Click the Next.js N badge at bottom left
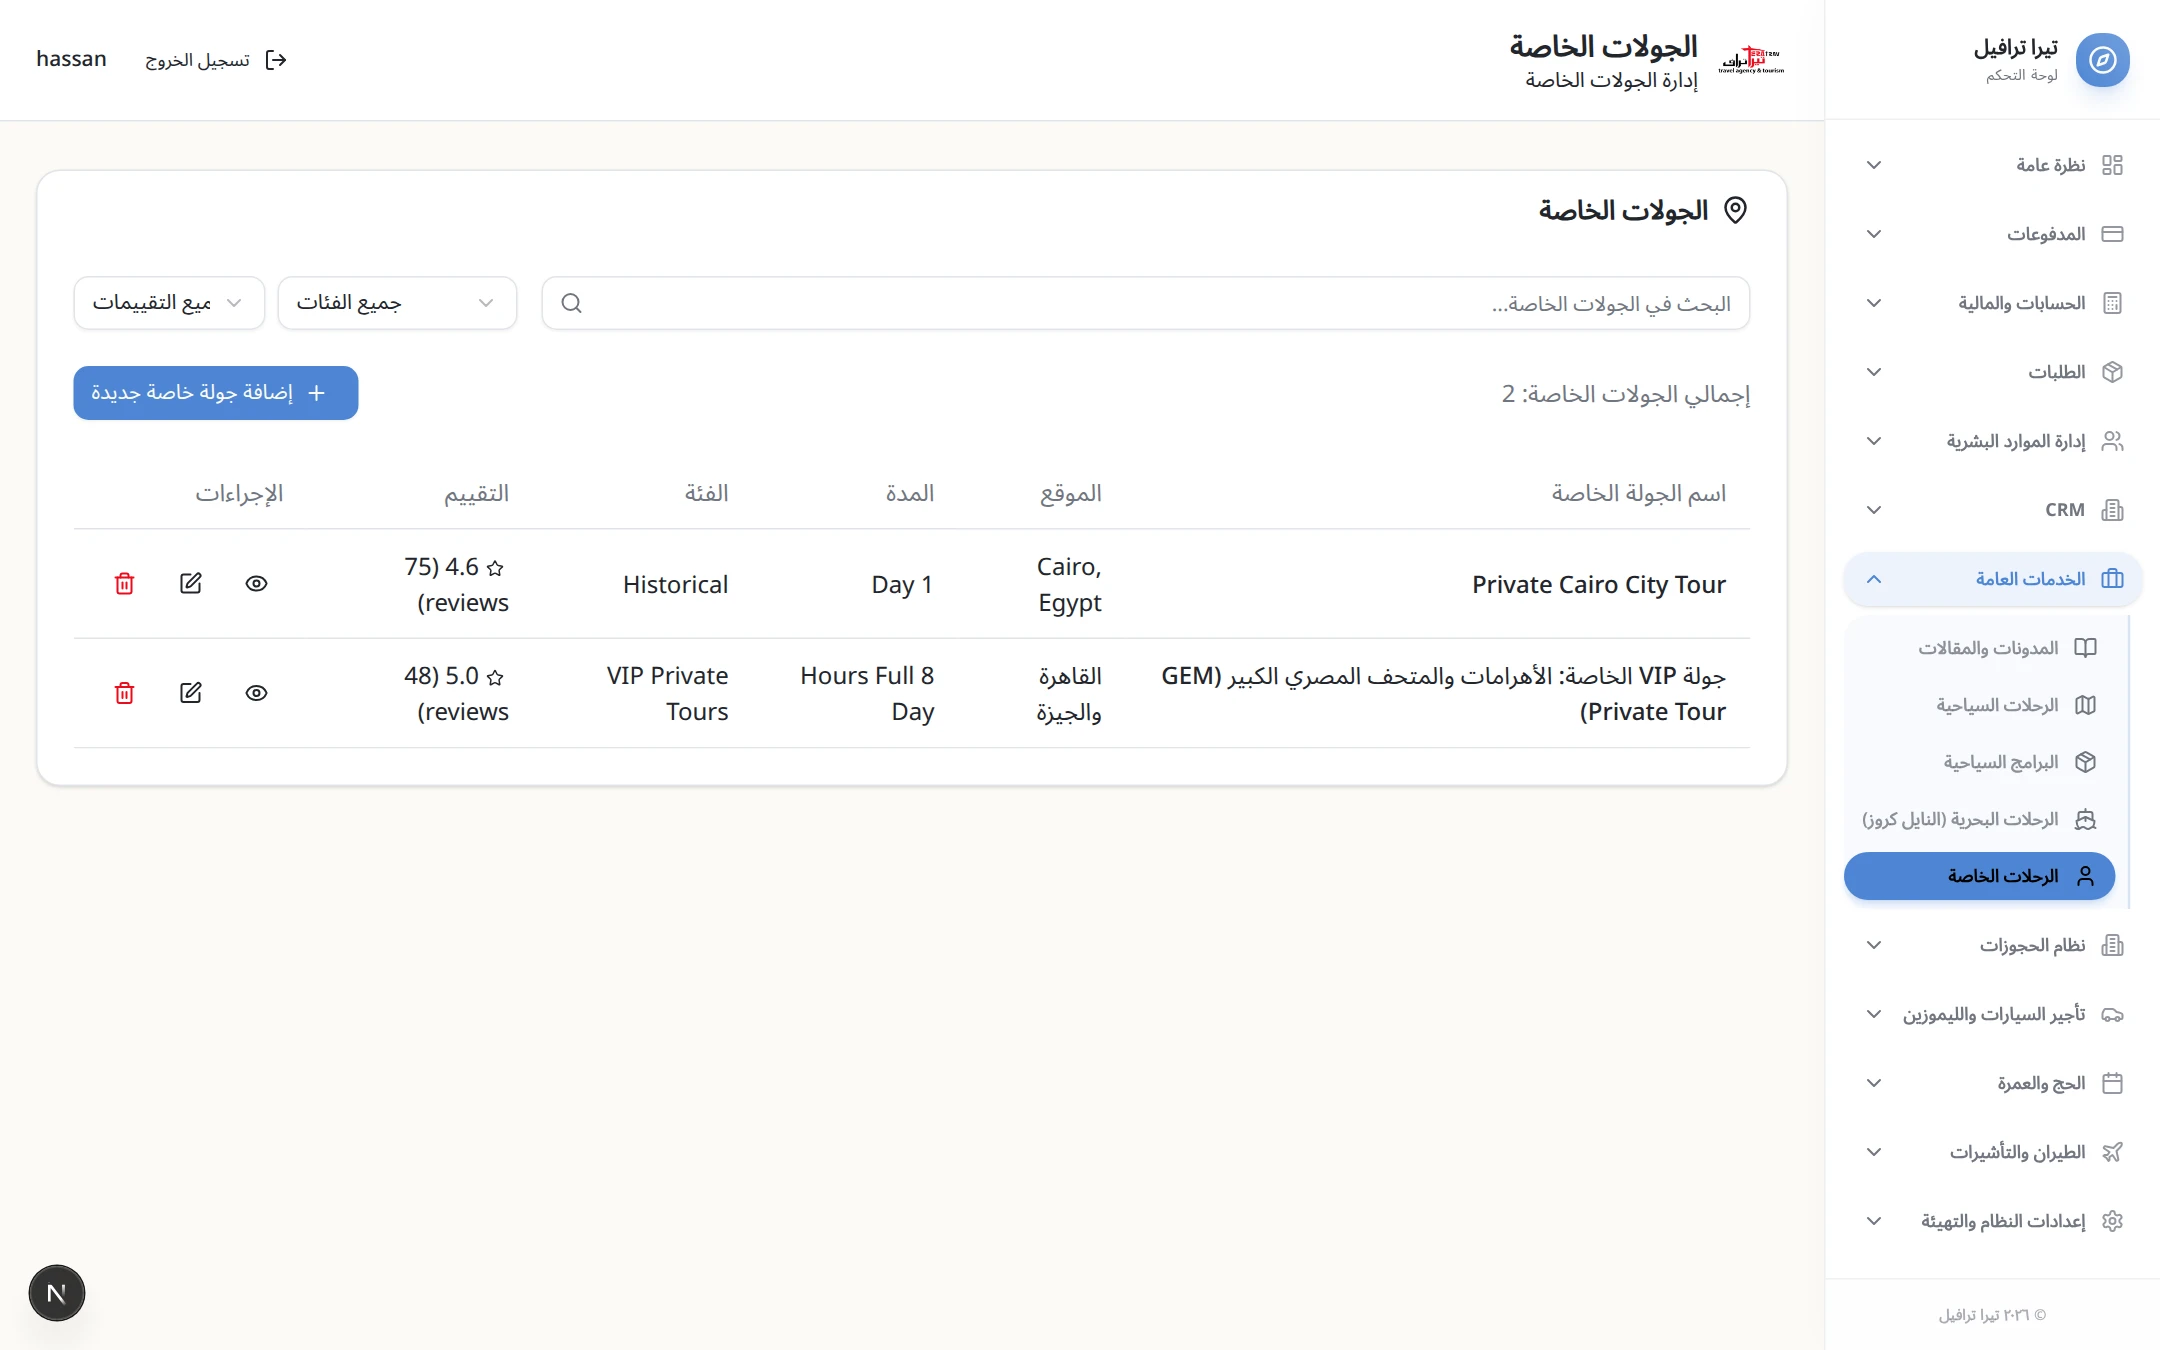 click(x=57, y=1293)
